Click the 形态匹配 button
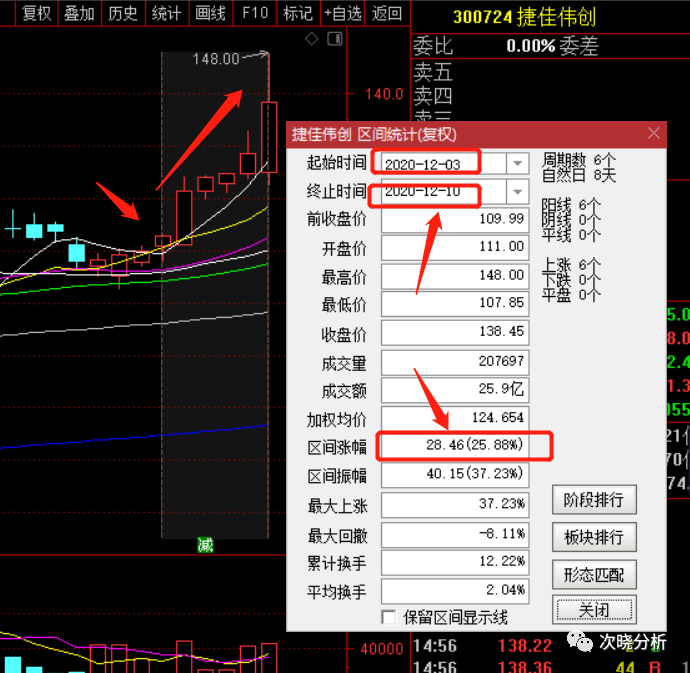 [x=594, y=574]
